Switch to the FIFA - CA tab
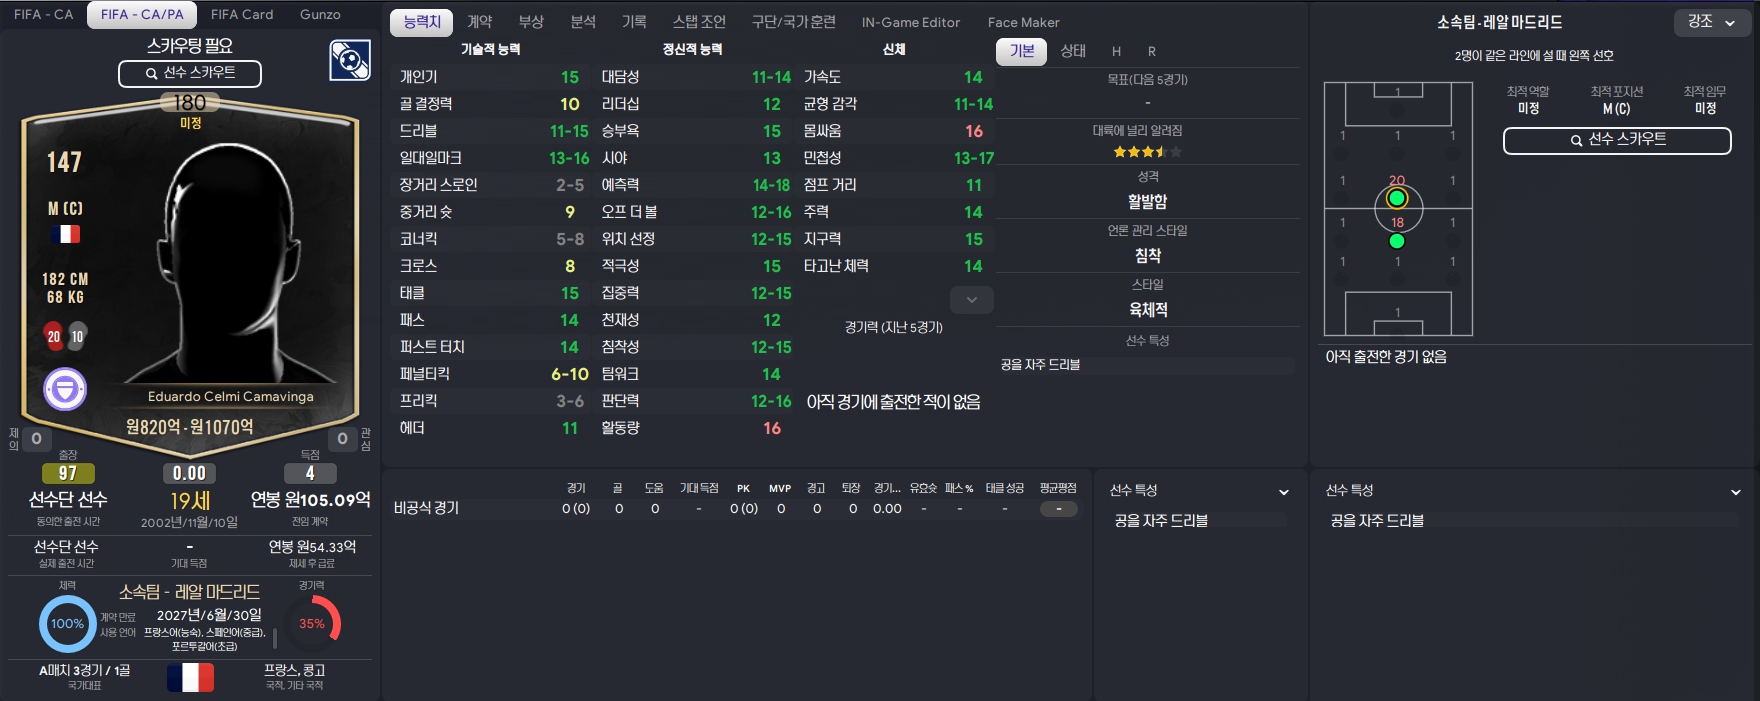Screen dimensions: 1760x701 click(x=43, y=14)
